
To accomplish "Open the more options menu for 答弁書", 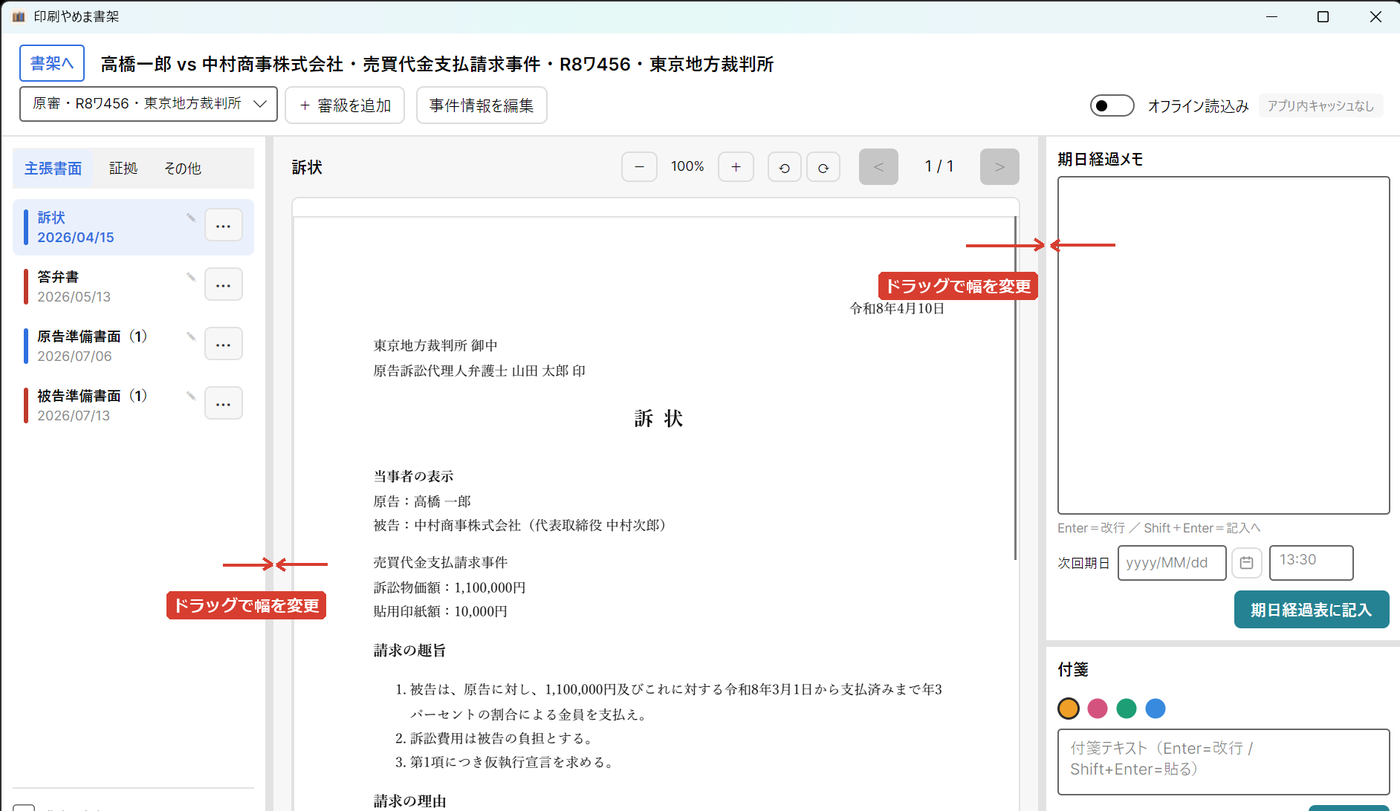I will pyautogui.click(x=223, y=285).
